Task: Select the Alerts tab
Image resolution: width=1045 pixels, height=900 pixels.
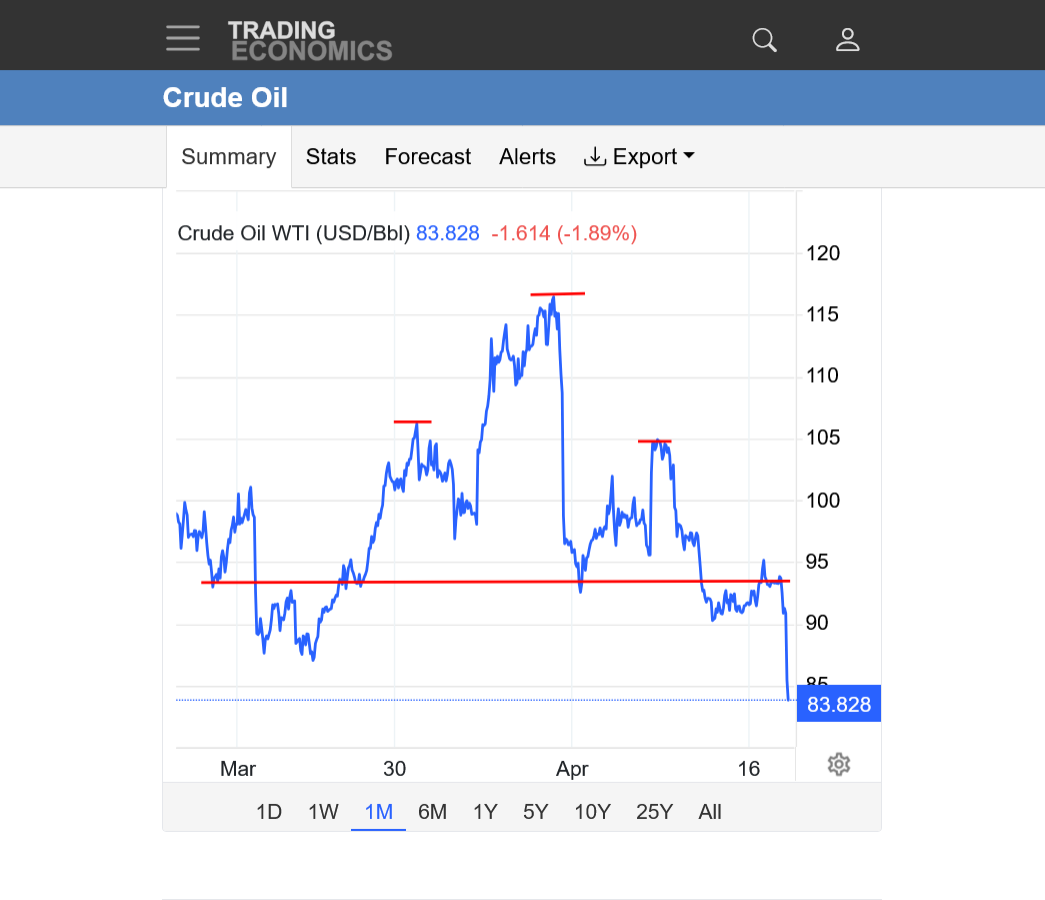Action: pos(528,157)
